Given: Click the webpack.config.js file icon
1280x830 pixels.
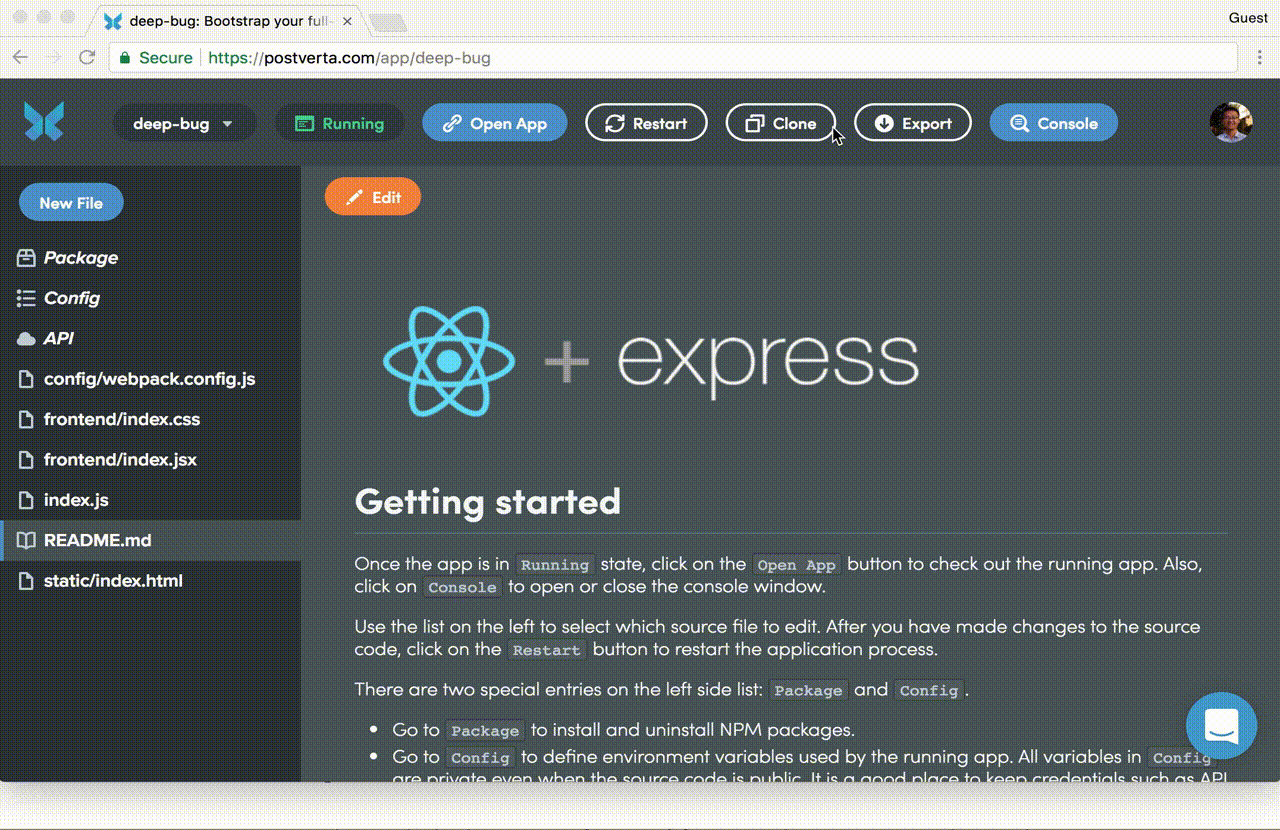Looking at the screenshot, I should pyautogui.click(x=26, y=379).
